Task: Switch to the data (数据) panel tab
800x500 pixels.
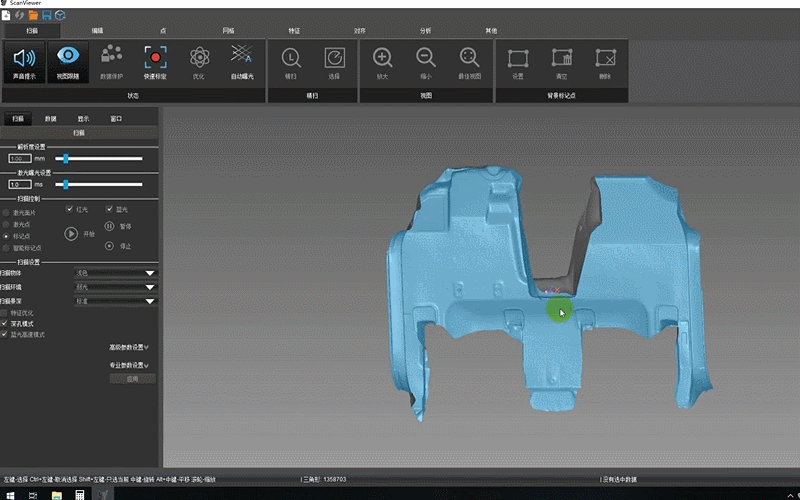Action: click(50, 118)
